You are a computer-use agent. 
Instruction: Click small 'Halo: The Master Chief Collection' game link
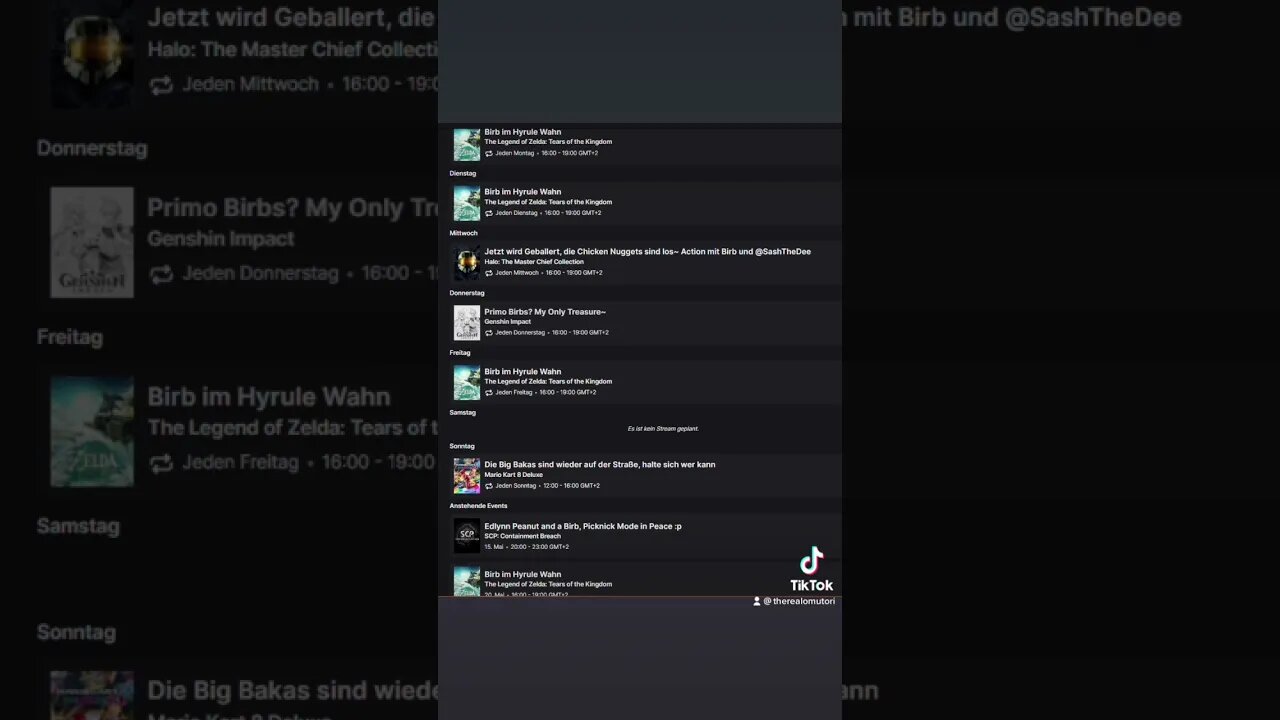(534, 262)
